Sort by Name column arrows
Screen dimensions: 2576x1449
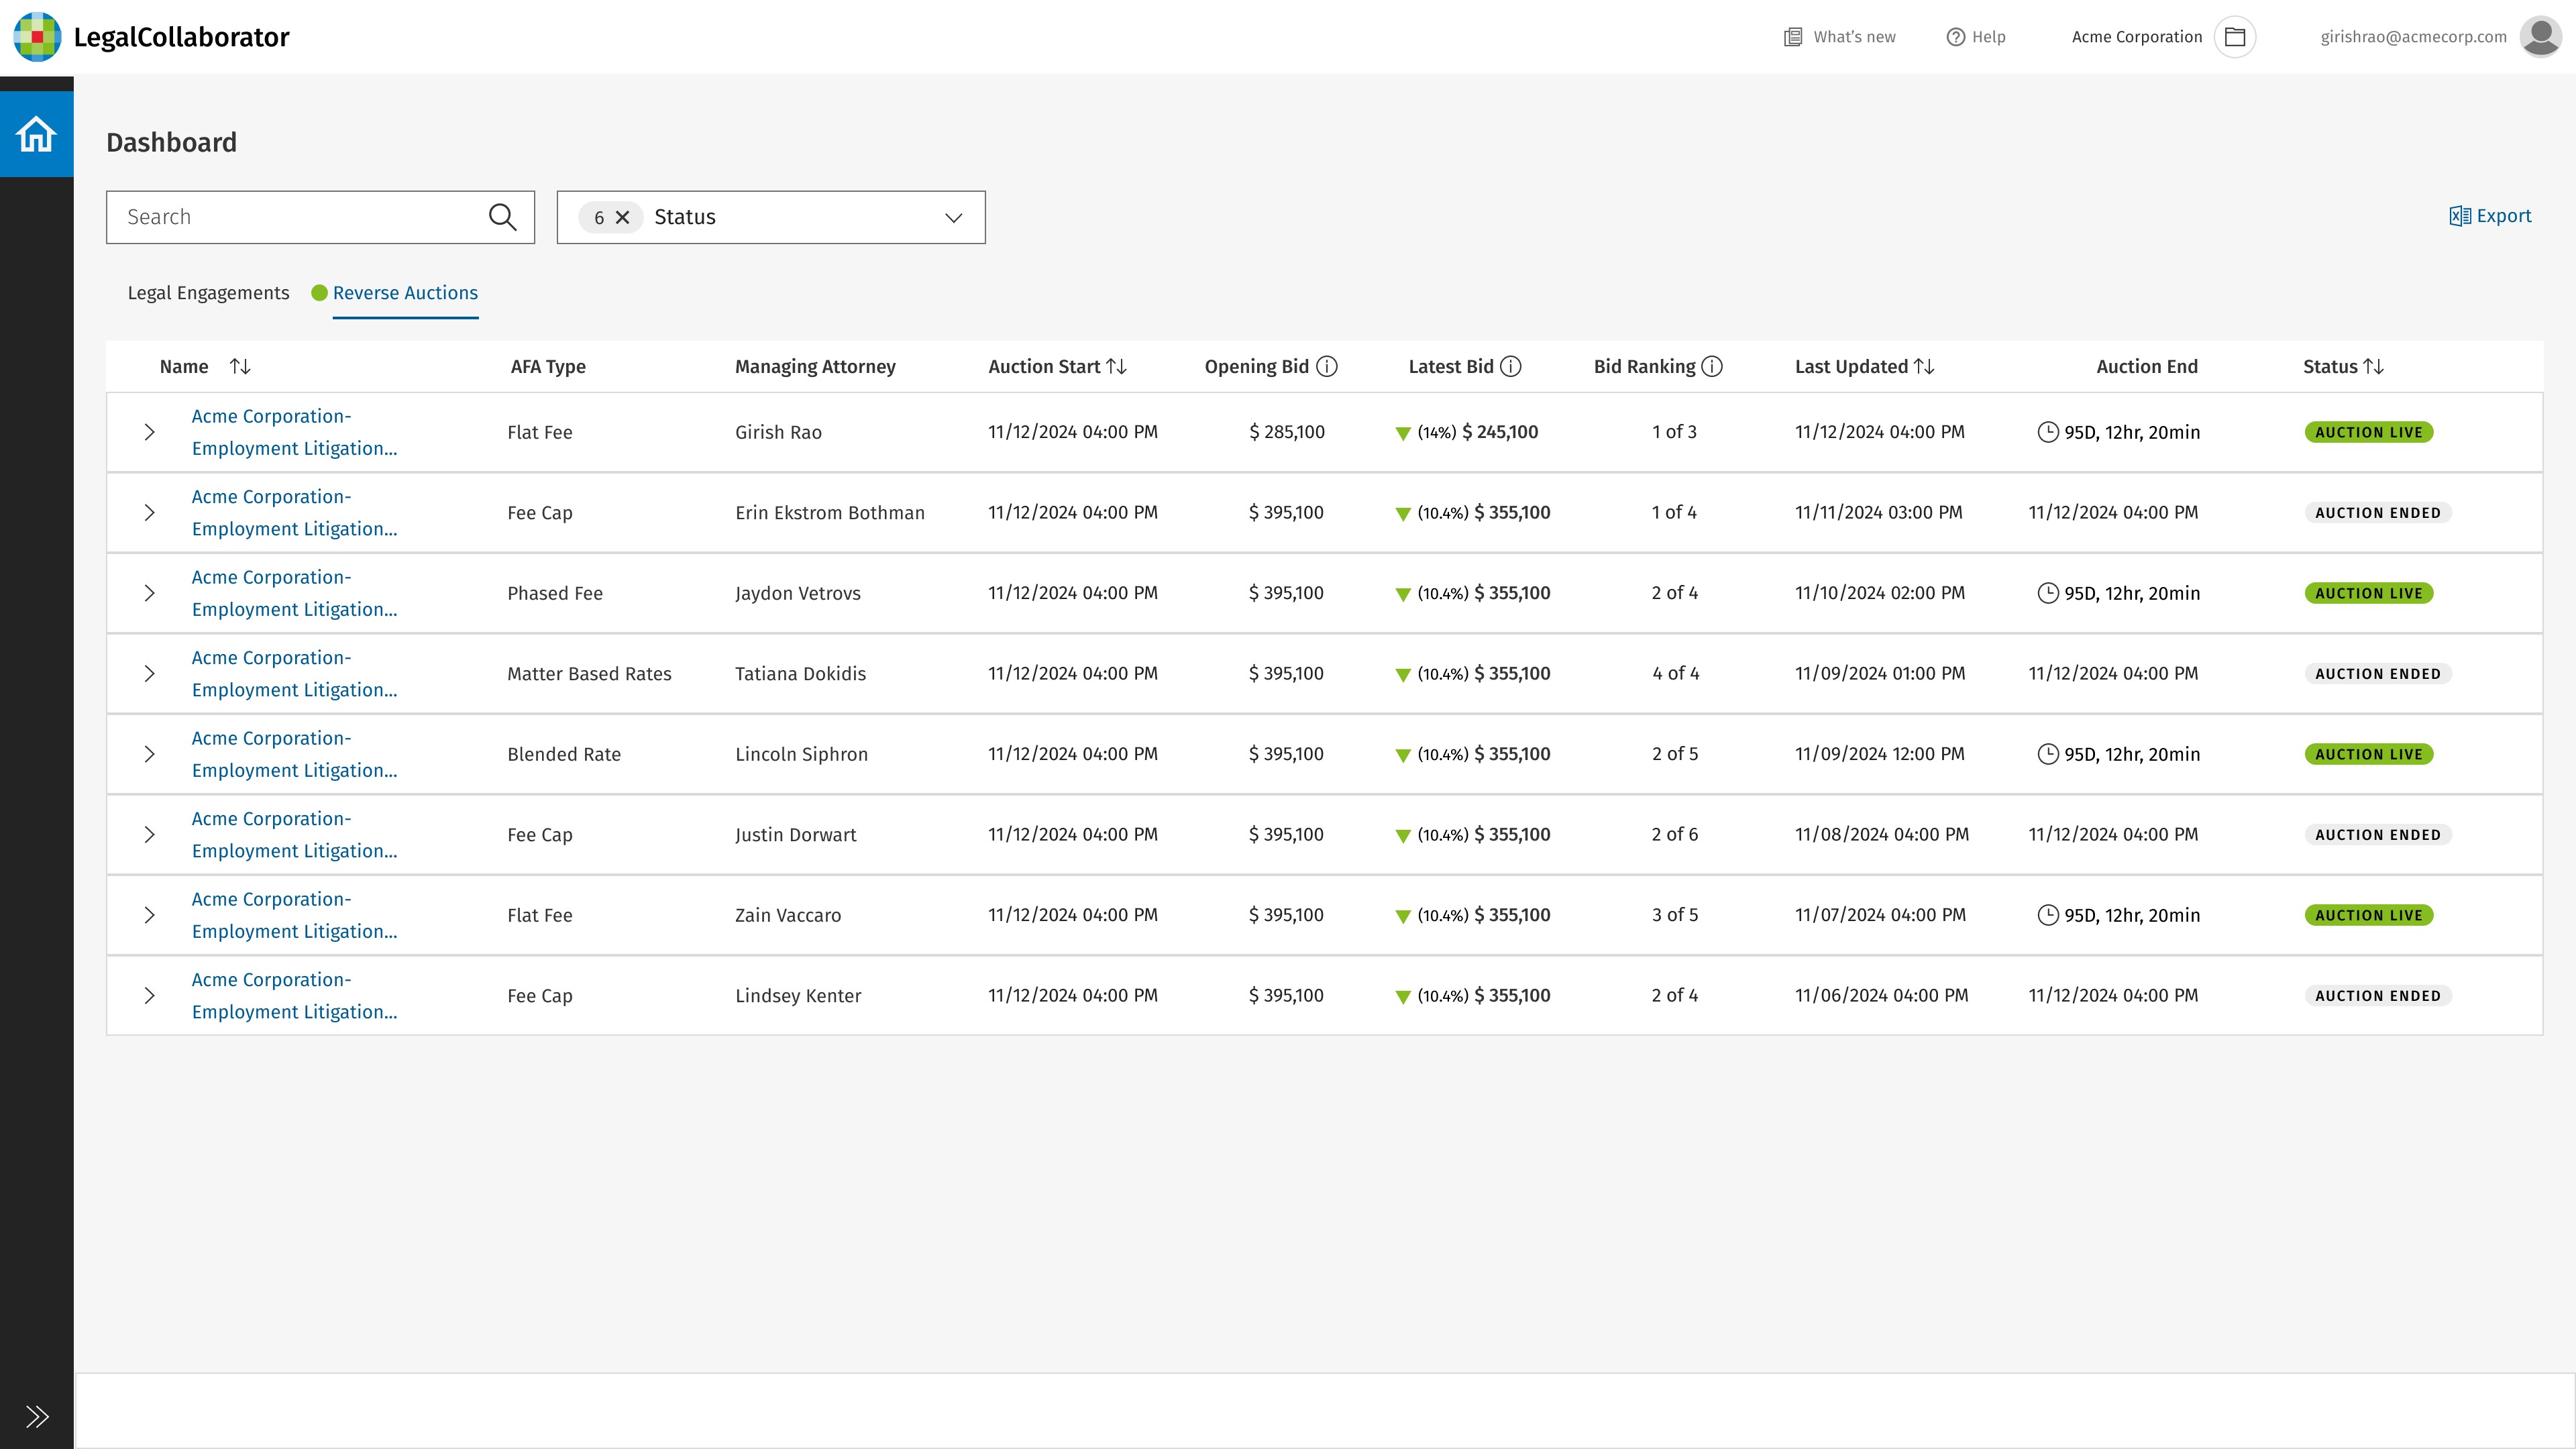240,366
